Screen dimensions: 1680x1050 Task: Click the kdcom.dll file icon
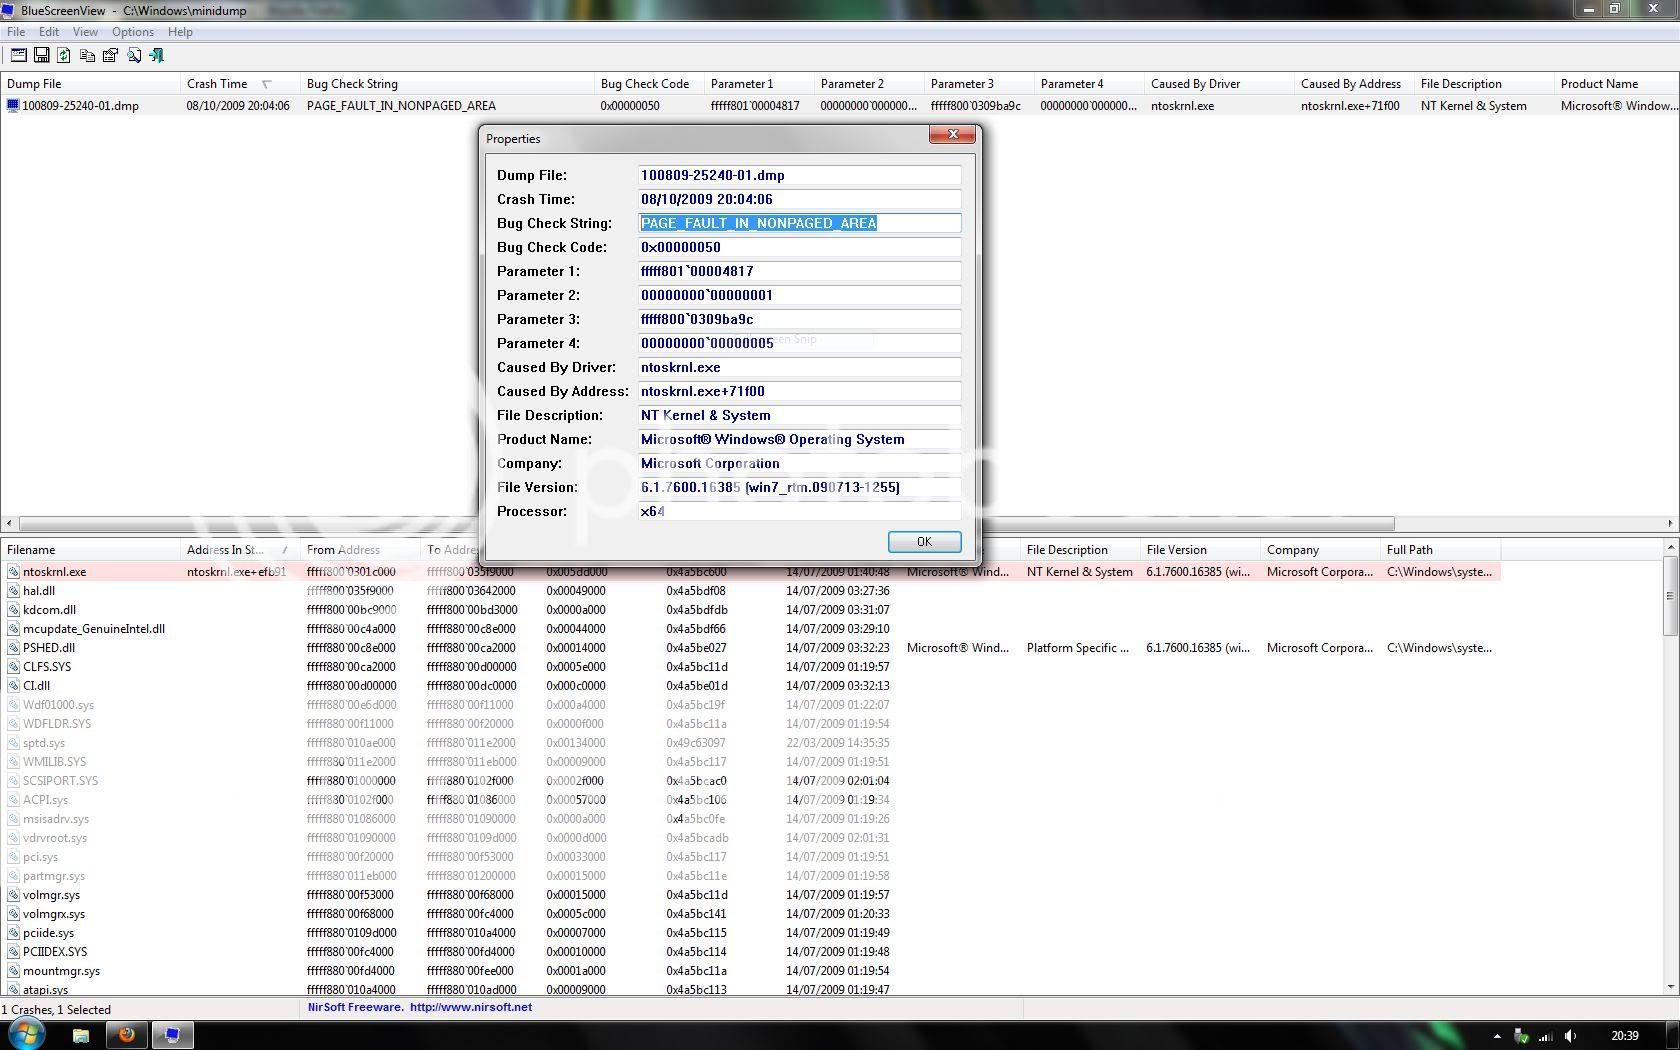click(14, 610)
